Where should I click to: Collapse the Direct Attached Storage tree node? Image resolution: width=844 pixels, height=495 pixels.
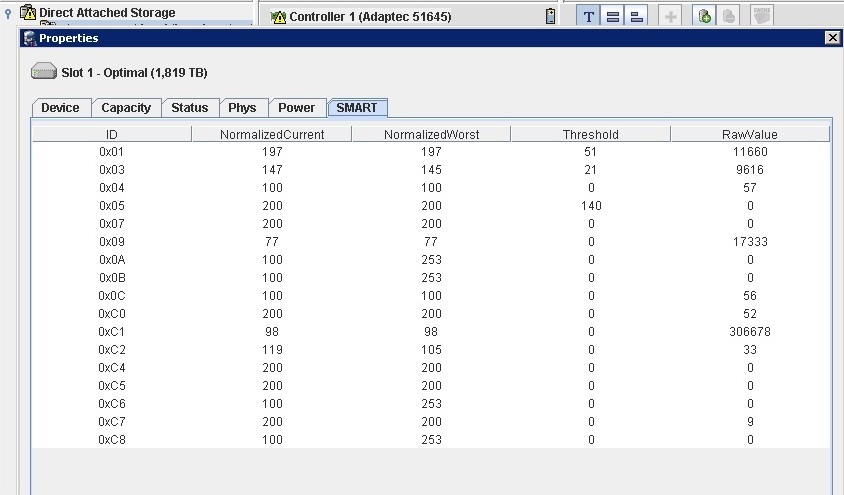pyautogui.click(x=9, y=13)
